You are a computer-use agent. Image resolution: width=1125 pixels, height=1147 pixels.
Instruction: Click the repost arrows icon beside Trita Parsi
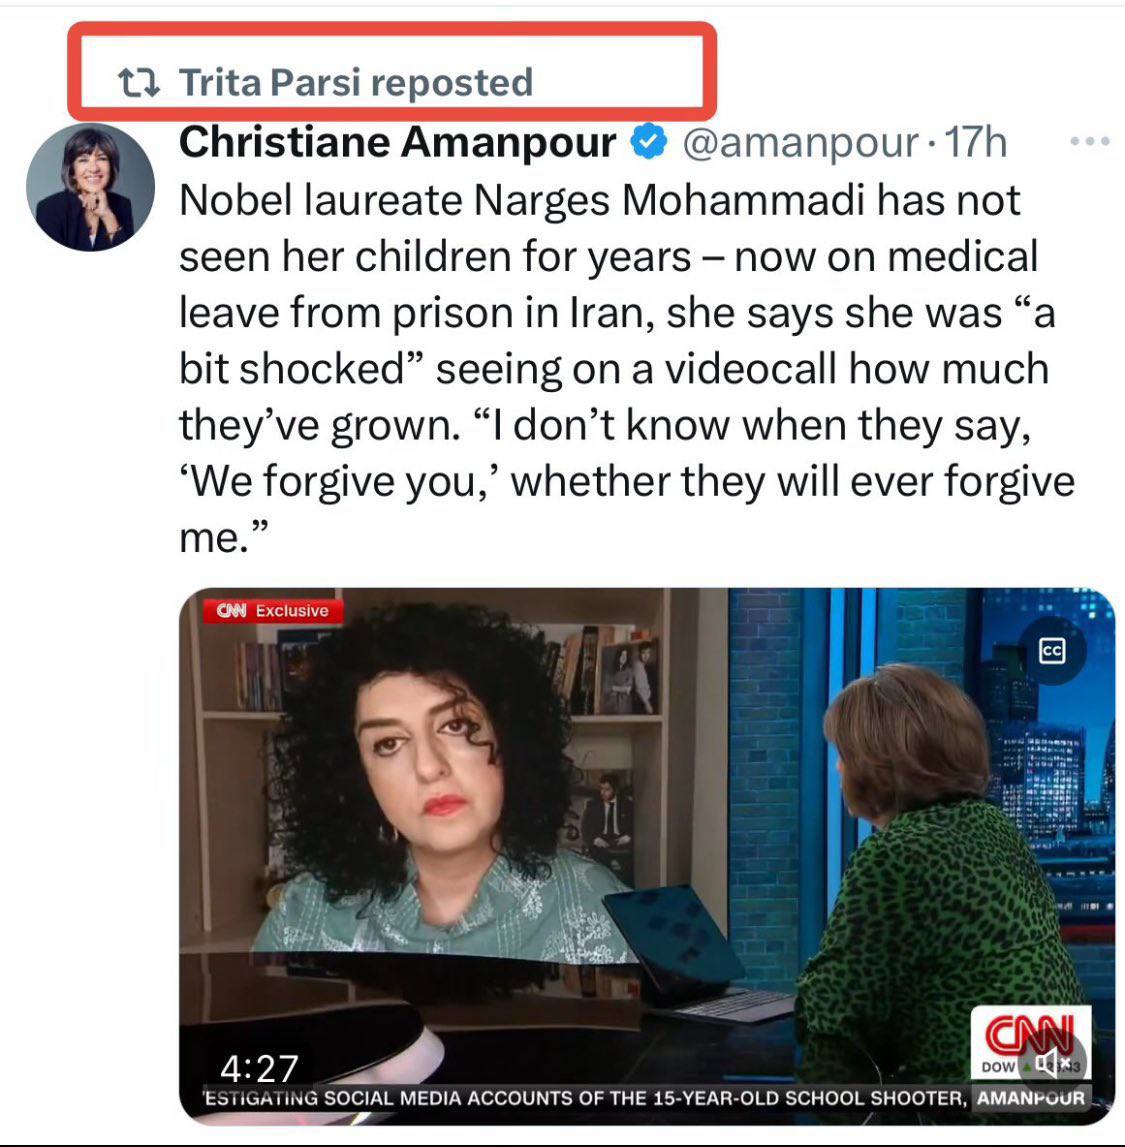pyautogui.click(x=139, y=83)
